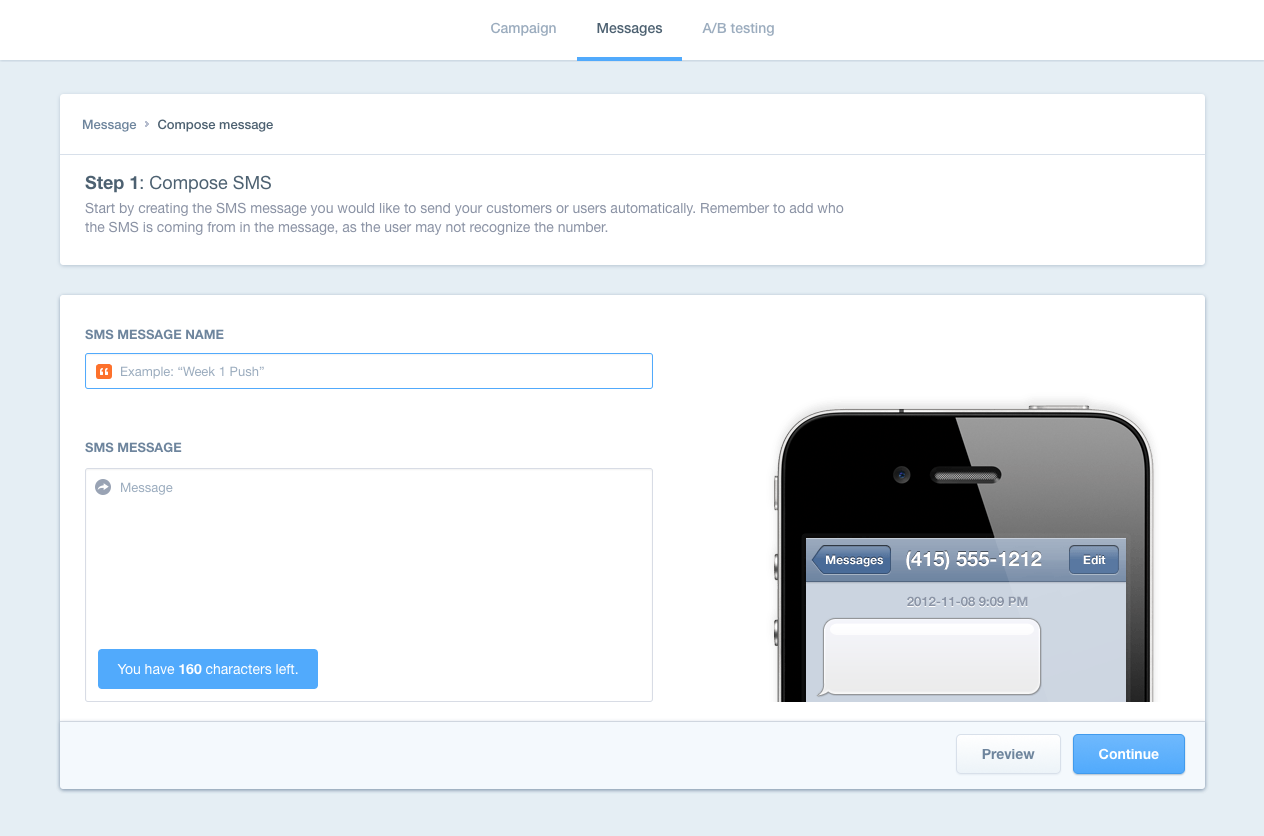Image resolution: width=1264 pixels, height=836 pixels.
Task: Click the 160 characters left counter
Action: click(x=208, y=669)
